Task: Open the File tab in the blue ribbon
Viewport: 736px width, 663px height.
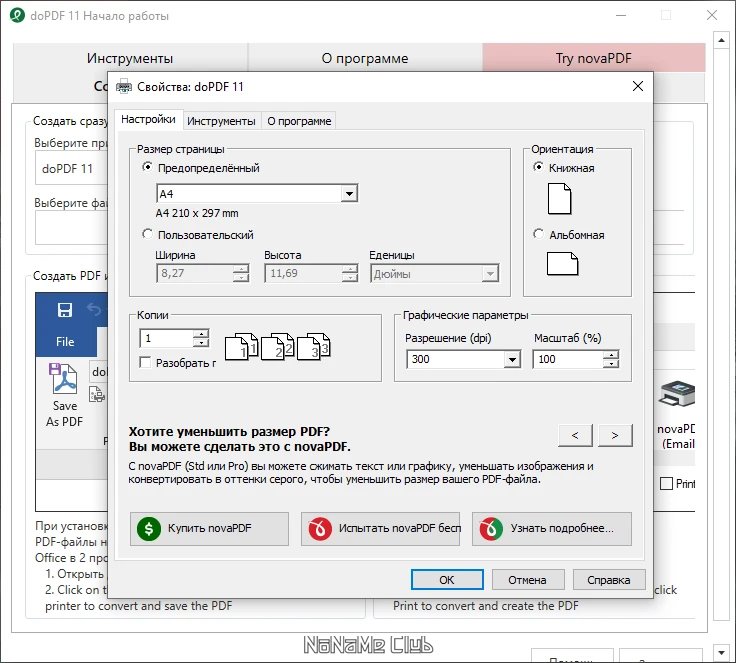Action: [x=65, y=342]
